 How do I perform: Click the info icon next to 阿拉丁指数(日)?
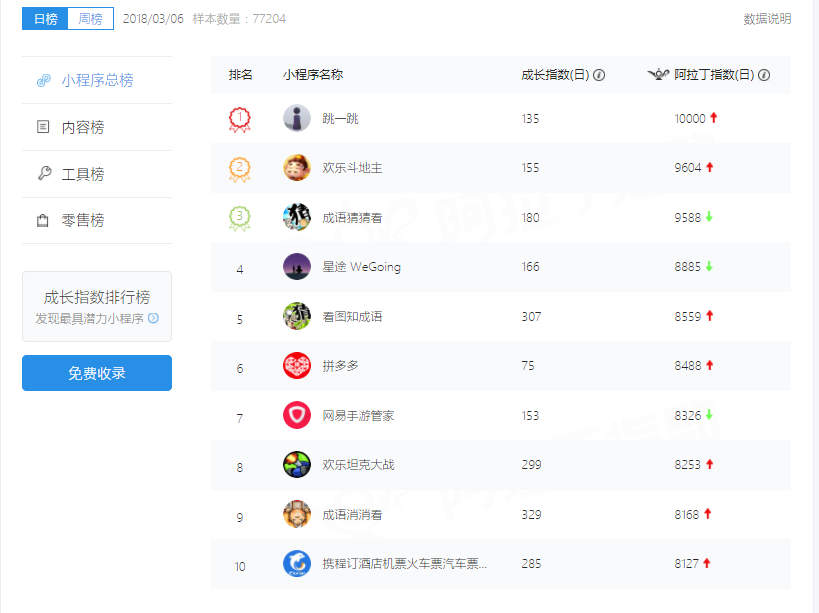764,75
